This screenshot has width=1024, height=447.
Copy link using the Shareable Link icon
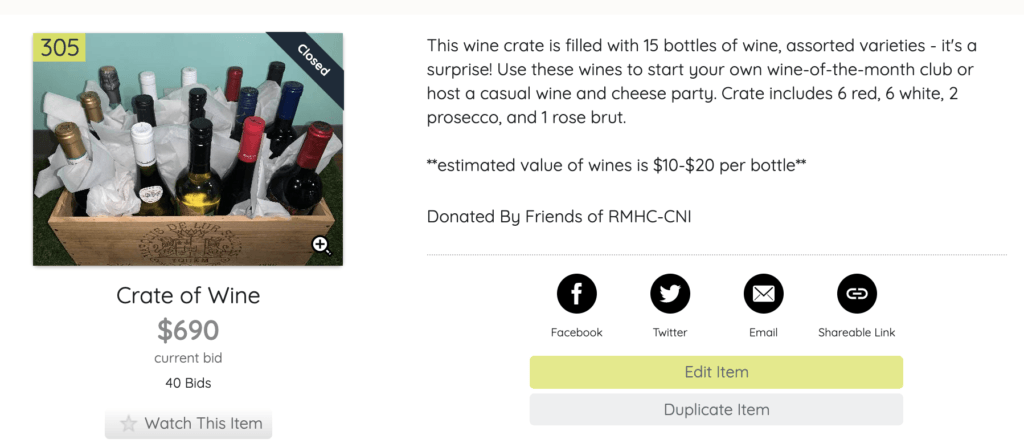[x=857, y=293]
